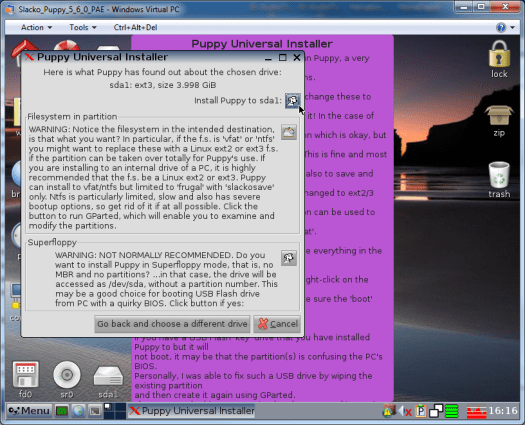Click the Superfloppy mode install icon button
The image size is (525, 425).
289,258
